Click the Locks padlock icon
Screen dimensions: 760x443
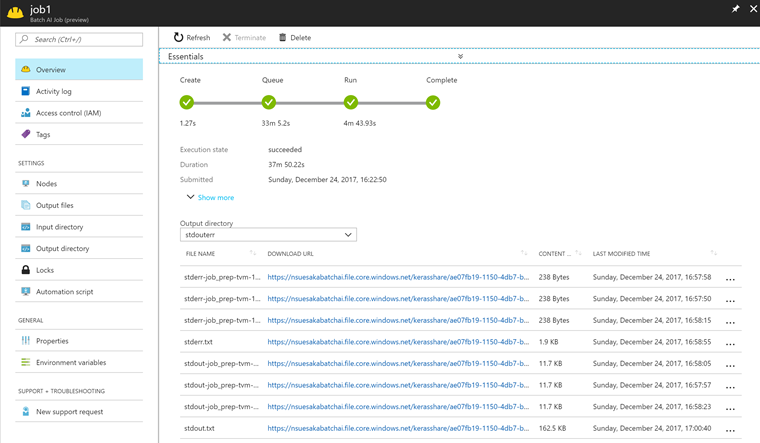tap(26, 270)
